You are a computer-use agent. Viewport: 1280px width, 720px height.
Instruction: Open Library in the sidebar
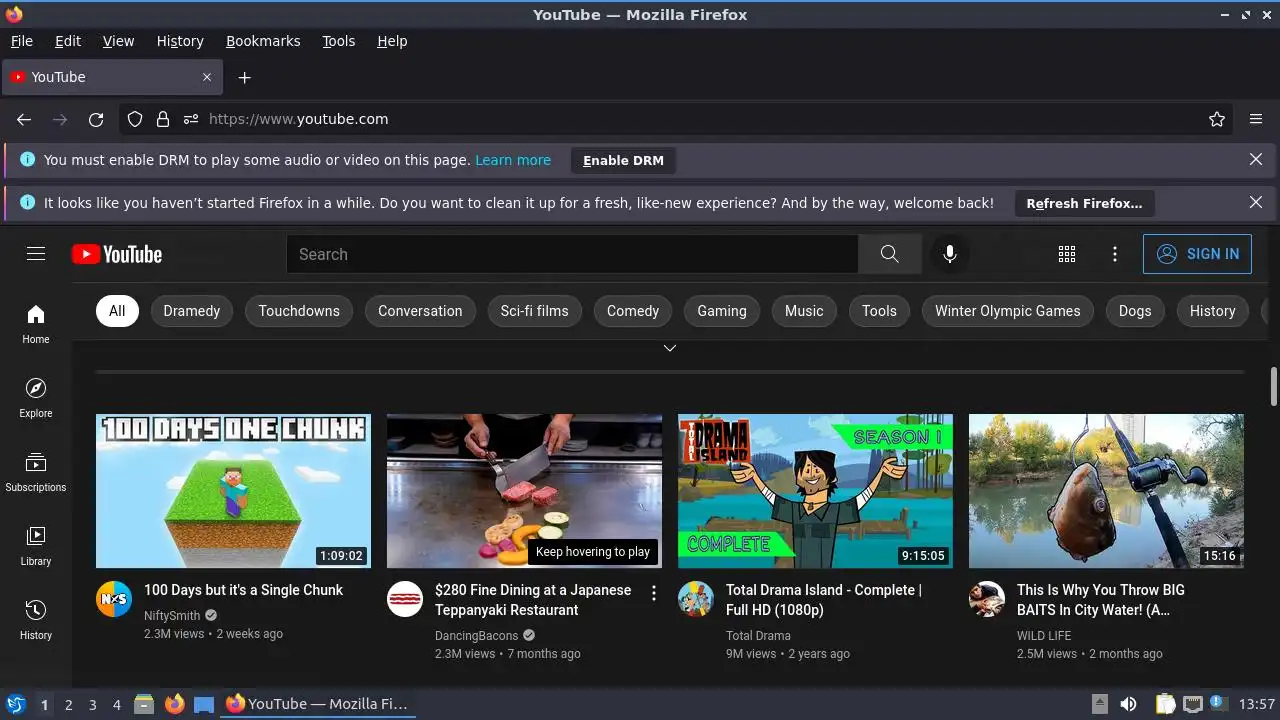(36, 547)
